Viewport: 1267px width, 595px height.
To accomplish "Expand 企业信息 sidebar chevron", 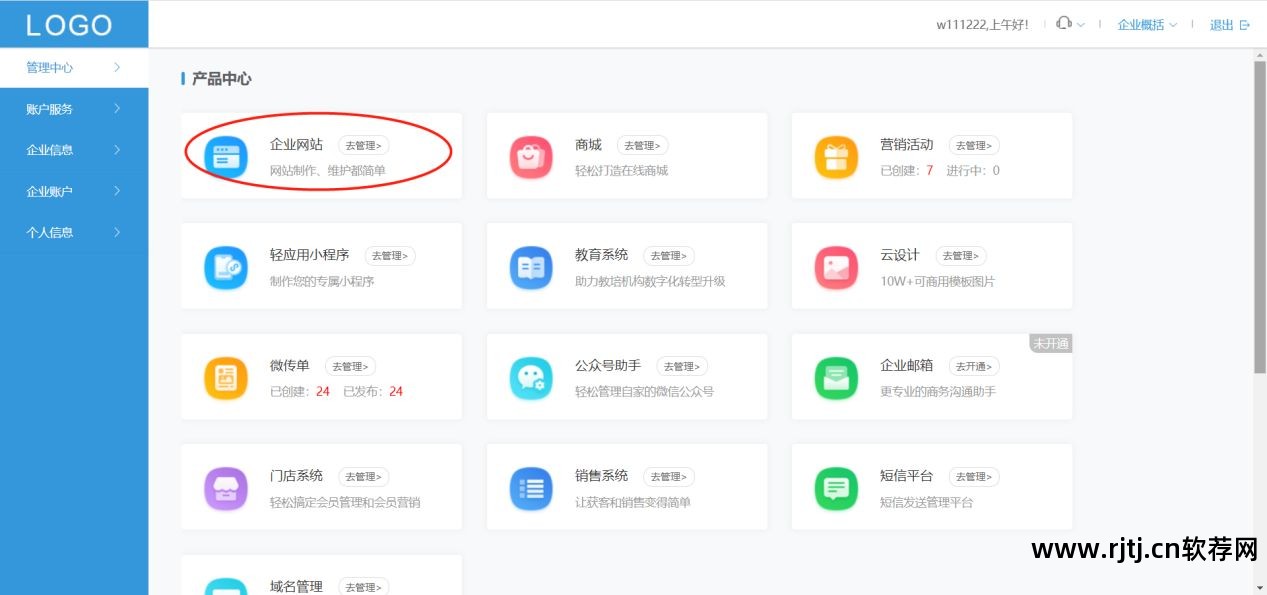I will point(117,149).
